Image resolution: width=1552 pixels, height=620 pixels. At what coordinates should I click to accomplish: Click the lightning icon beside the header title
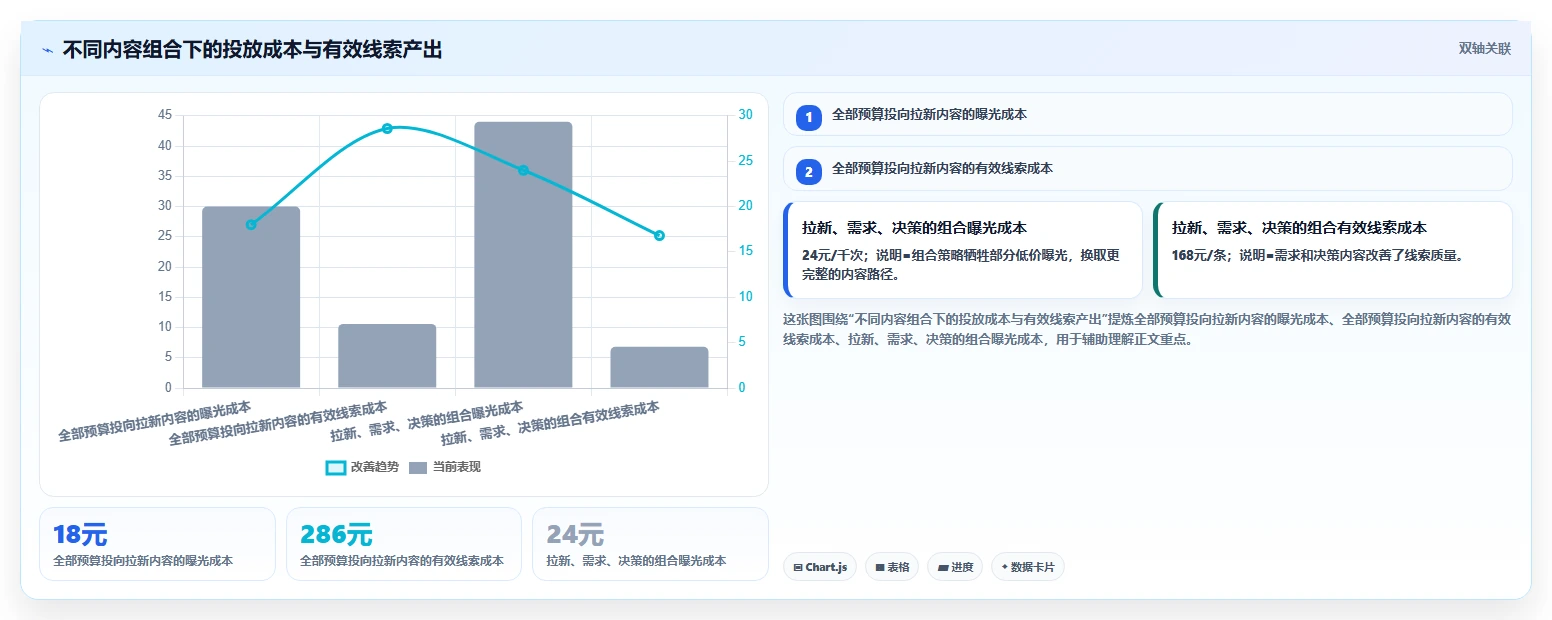pos(48,50)
